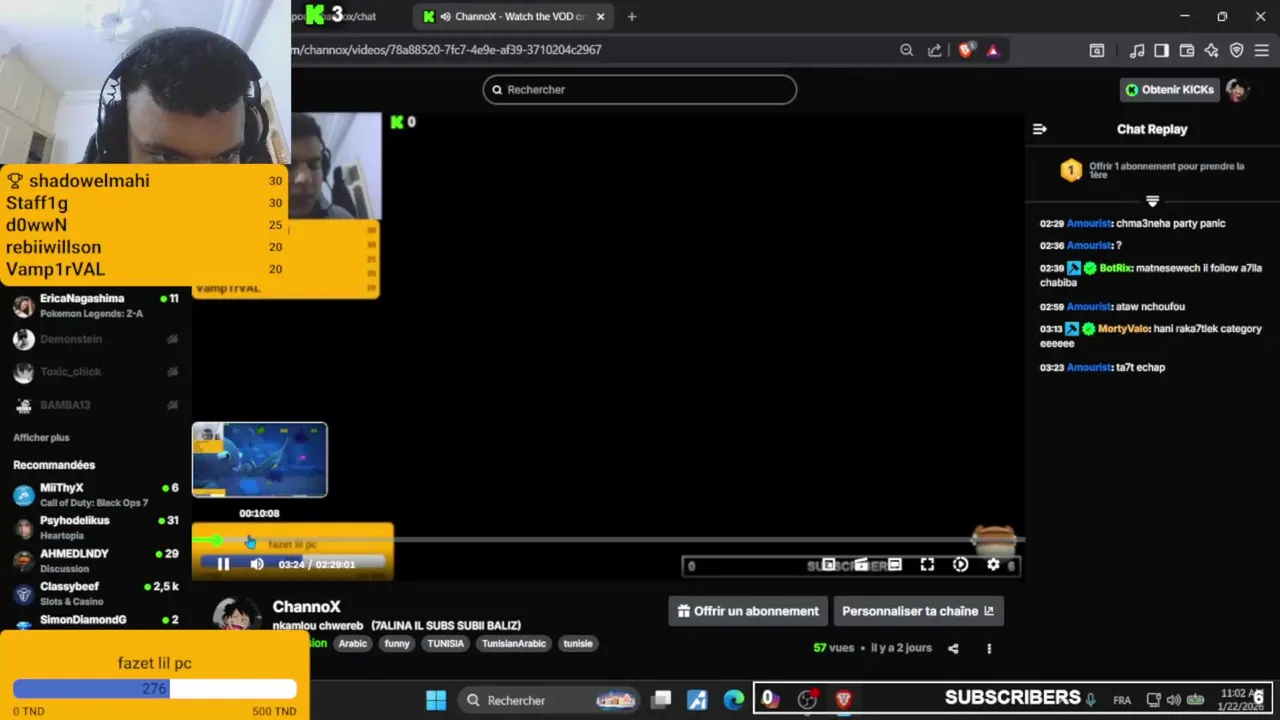Toggle theater mode in the player
Image resolution: width=1280 pixels, height=720 pixels.
[x=895, y=565]
